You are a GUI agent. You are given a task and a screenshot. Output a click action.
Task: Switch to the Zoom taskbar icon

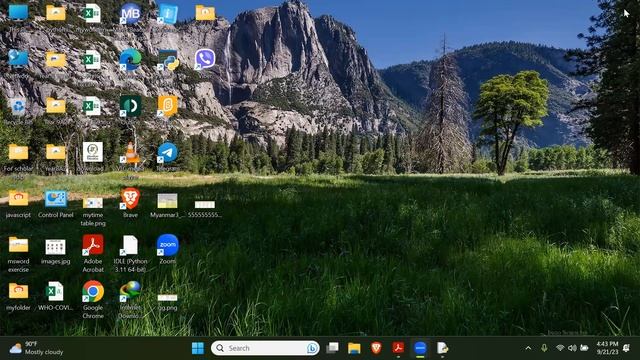[420, 348]
